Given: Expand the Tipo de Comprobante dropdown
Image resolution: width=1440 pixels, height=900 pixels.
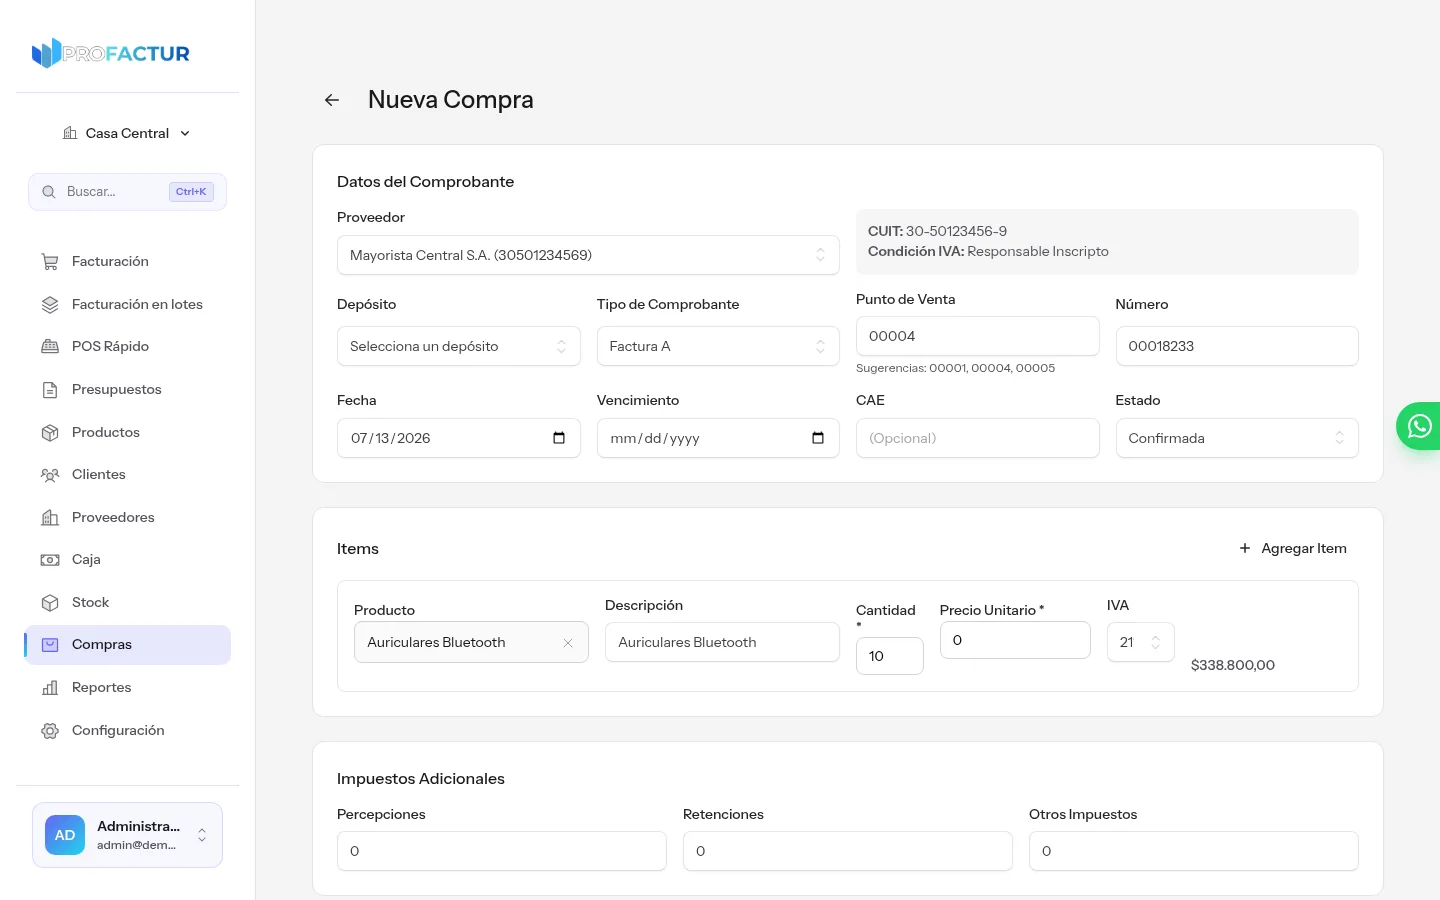Looking at the screenshot, I should point(718,346).
